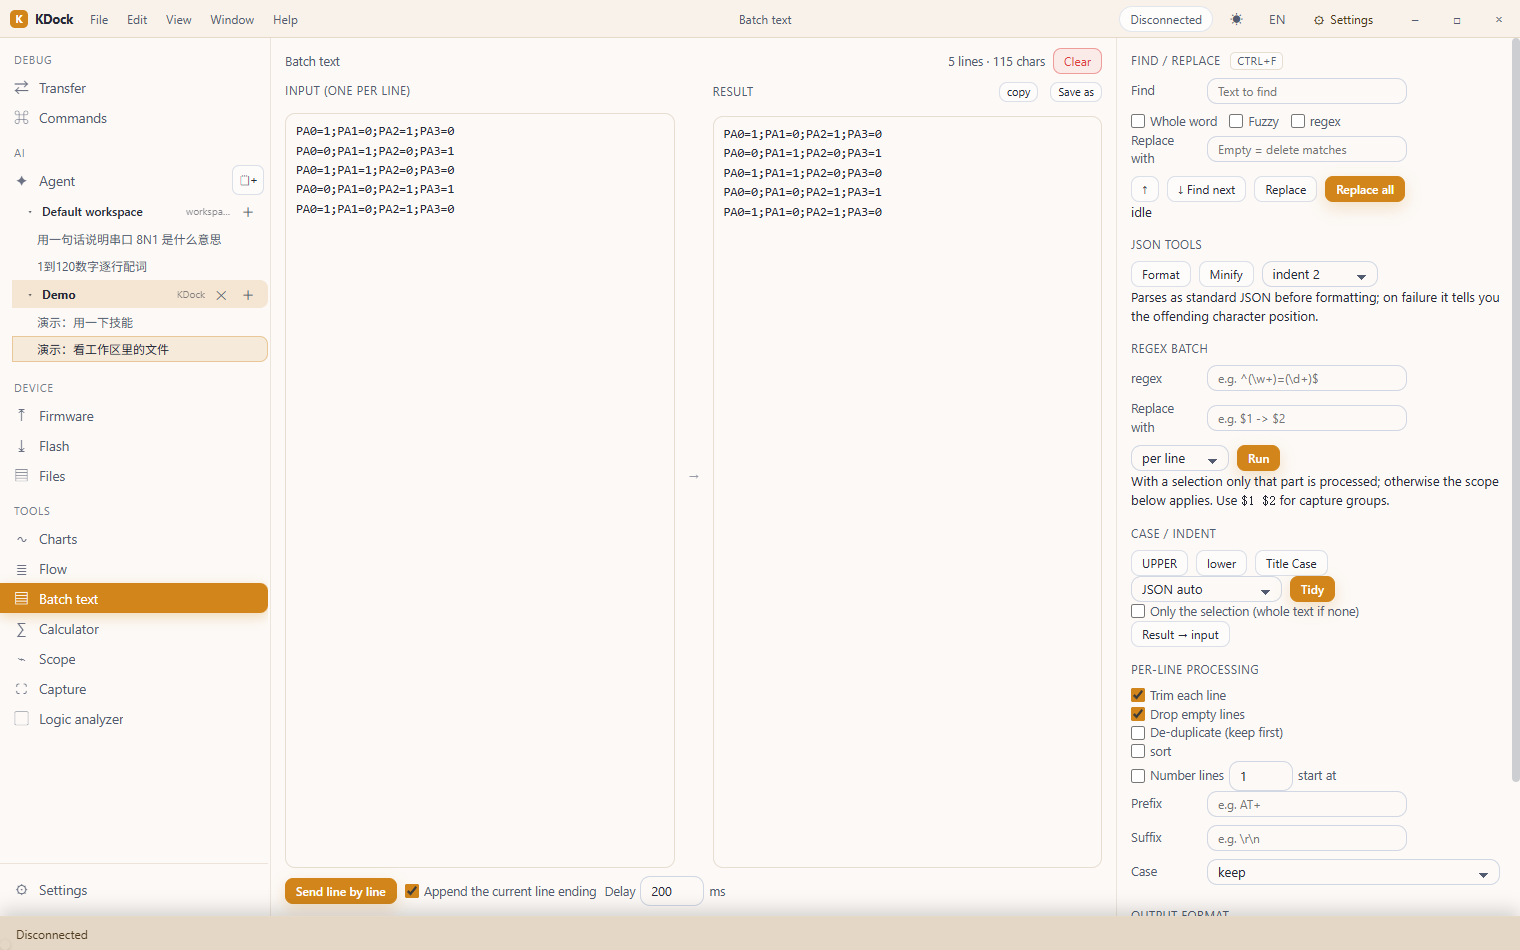Click the Files icon in sidebar
This screenshot has width=1520, height=950.
pos(21,476)
